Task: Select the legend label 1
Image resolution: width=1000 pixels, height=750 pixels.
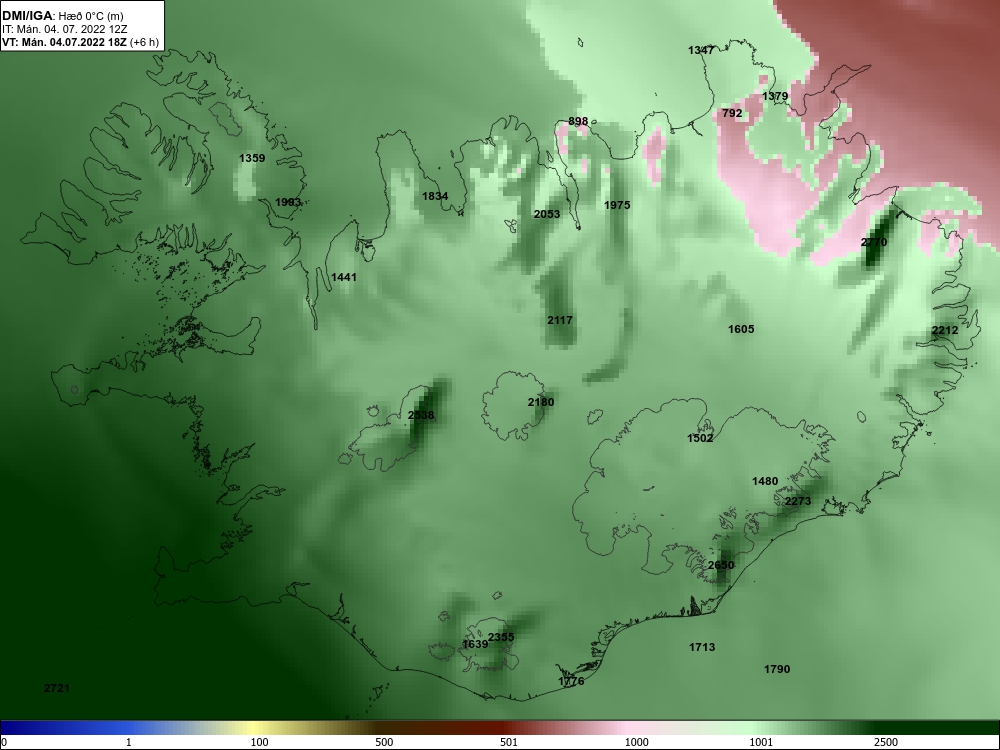Action: (129, 742)
